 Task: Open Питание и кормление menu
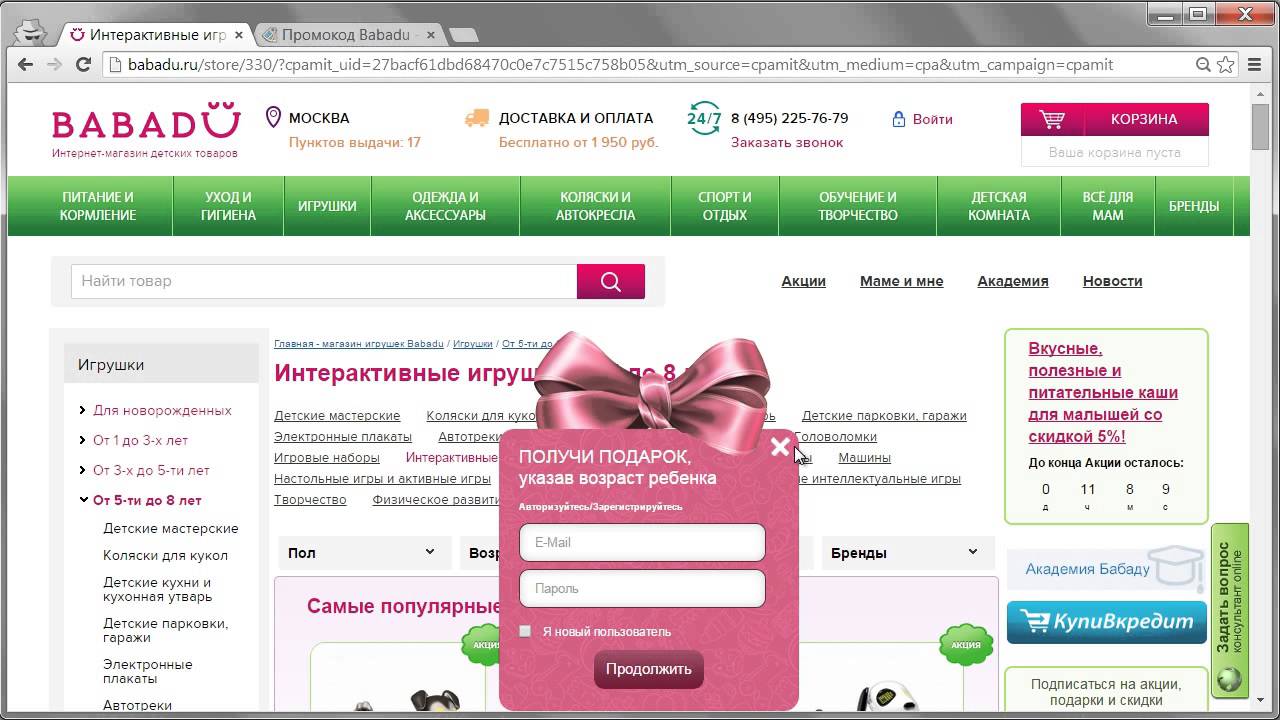[98, 206]
